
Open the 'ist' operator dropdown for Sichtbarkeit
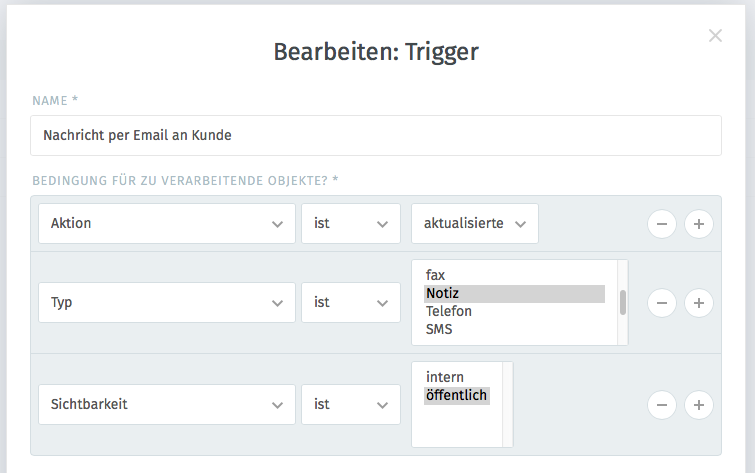[x=351, y=405]
